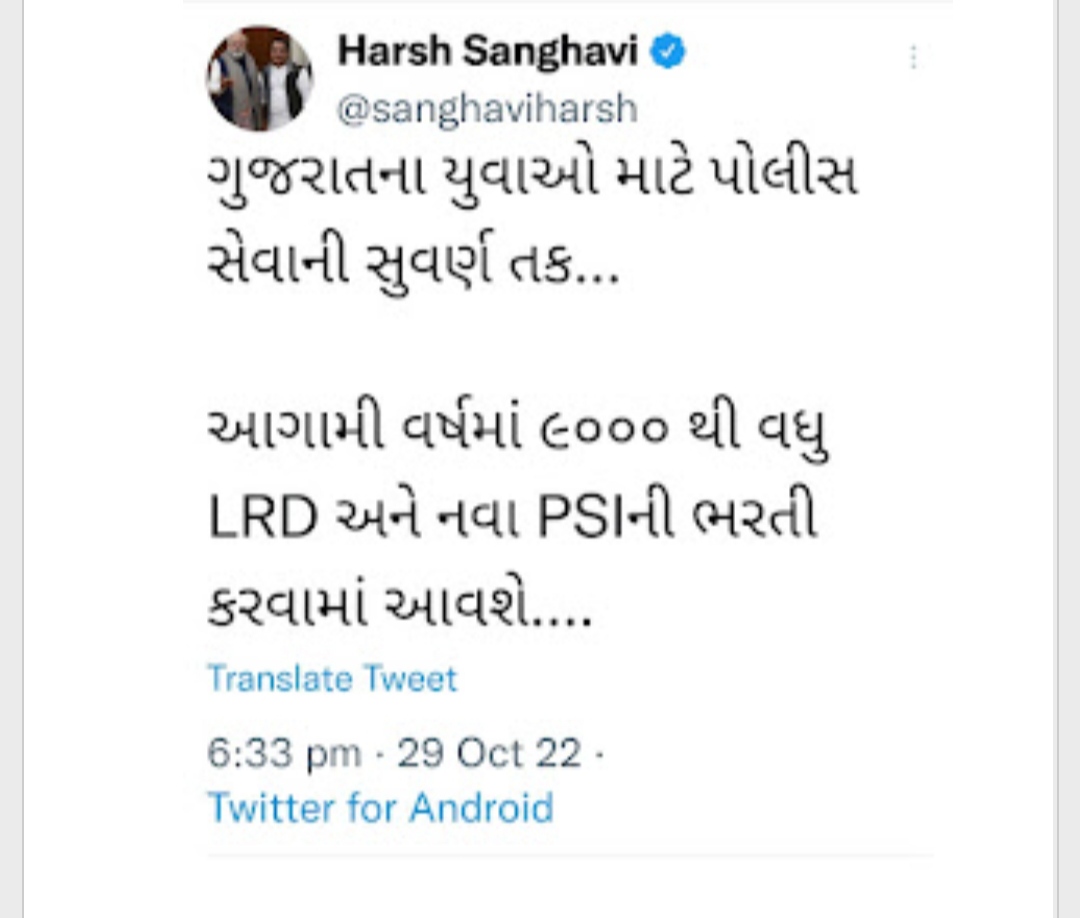
Task: Open the @sanghaviharsh handle link
Action: [x=488, y=109]
